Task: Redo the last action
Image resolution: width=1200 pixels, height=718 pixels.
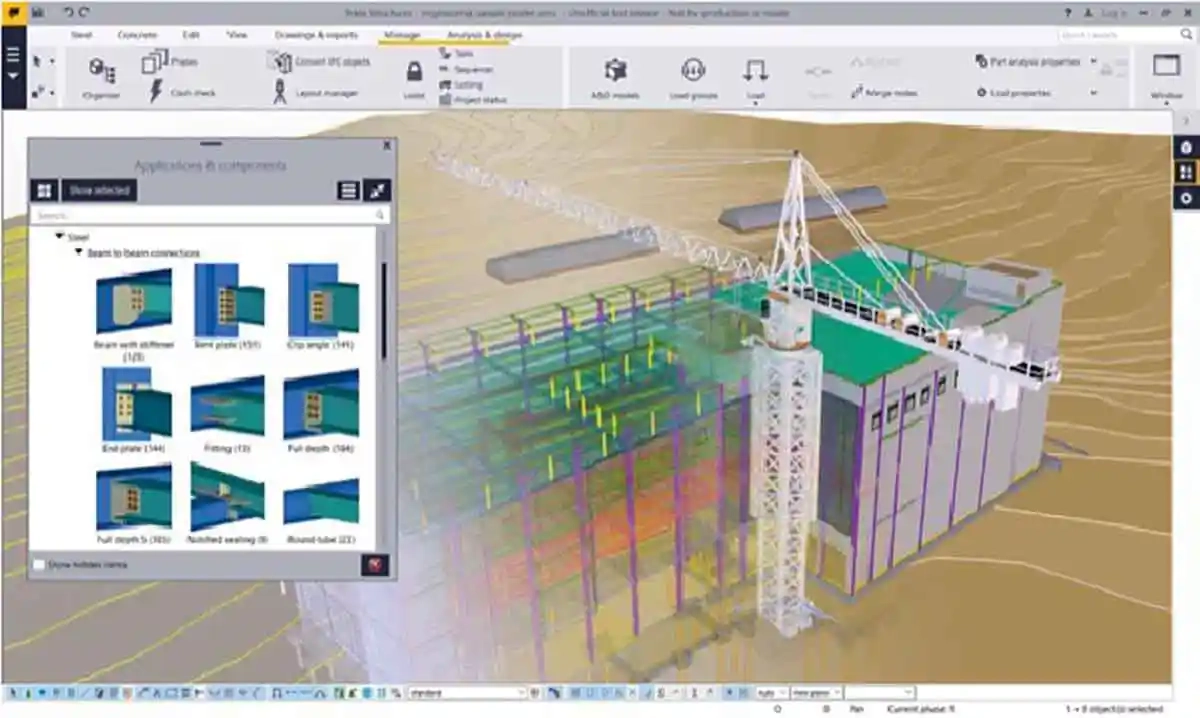Action: coord(82,13)
